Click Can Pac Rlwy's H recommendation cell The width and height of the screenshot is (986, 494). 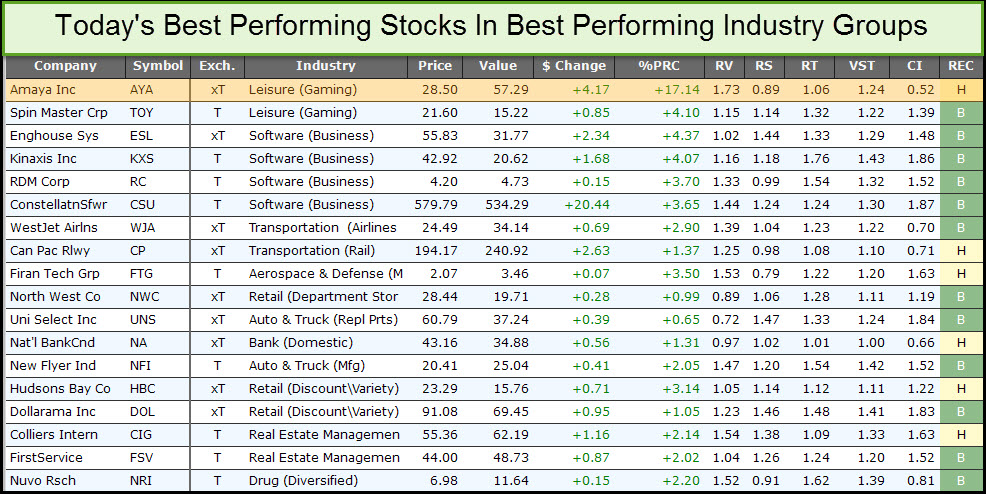(961, 251)
